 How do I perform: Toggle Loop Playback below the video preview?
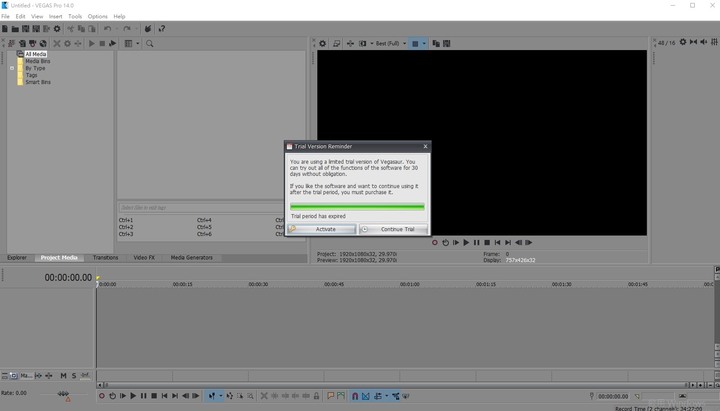point(445,242)
